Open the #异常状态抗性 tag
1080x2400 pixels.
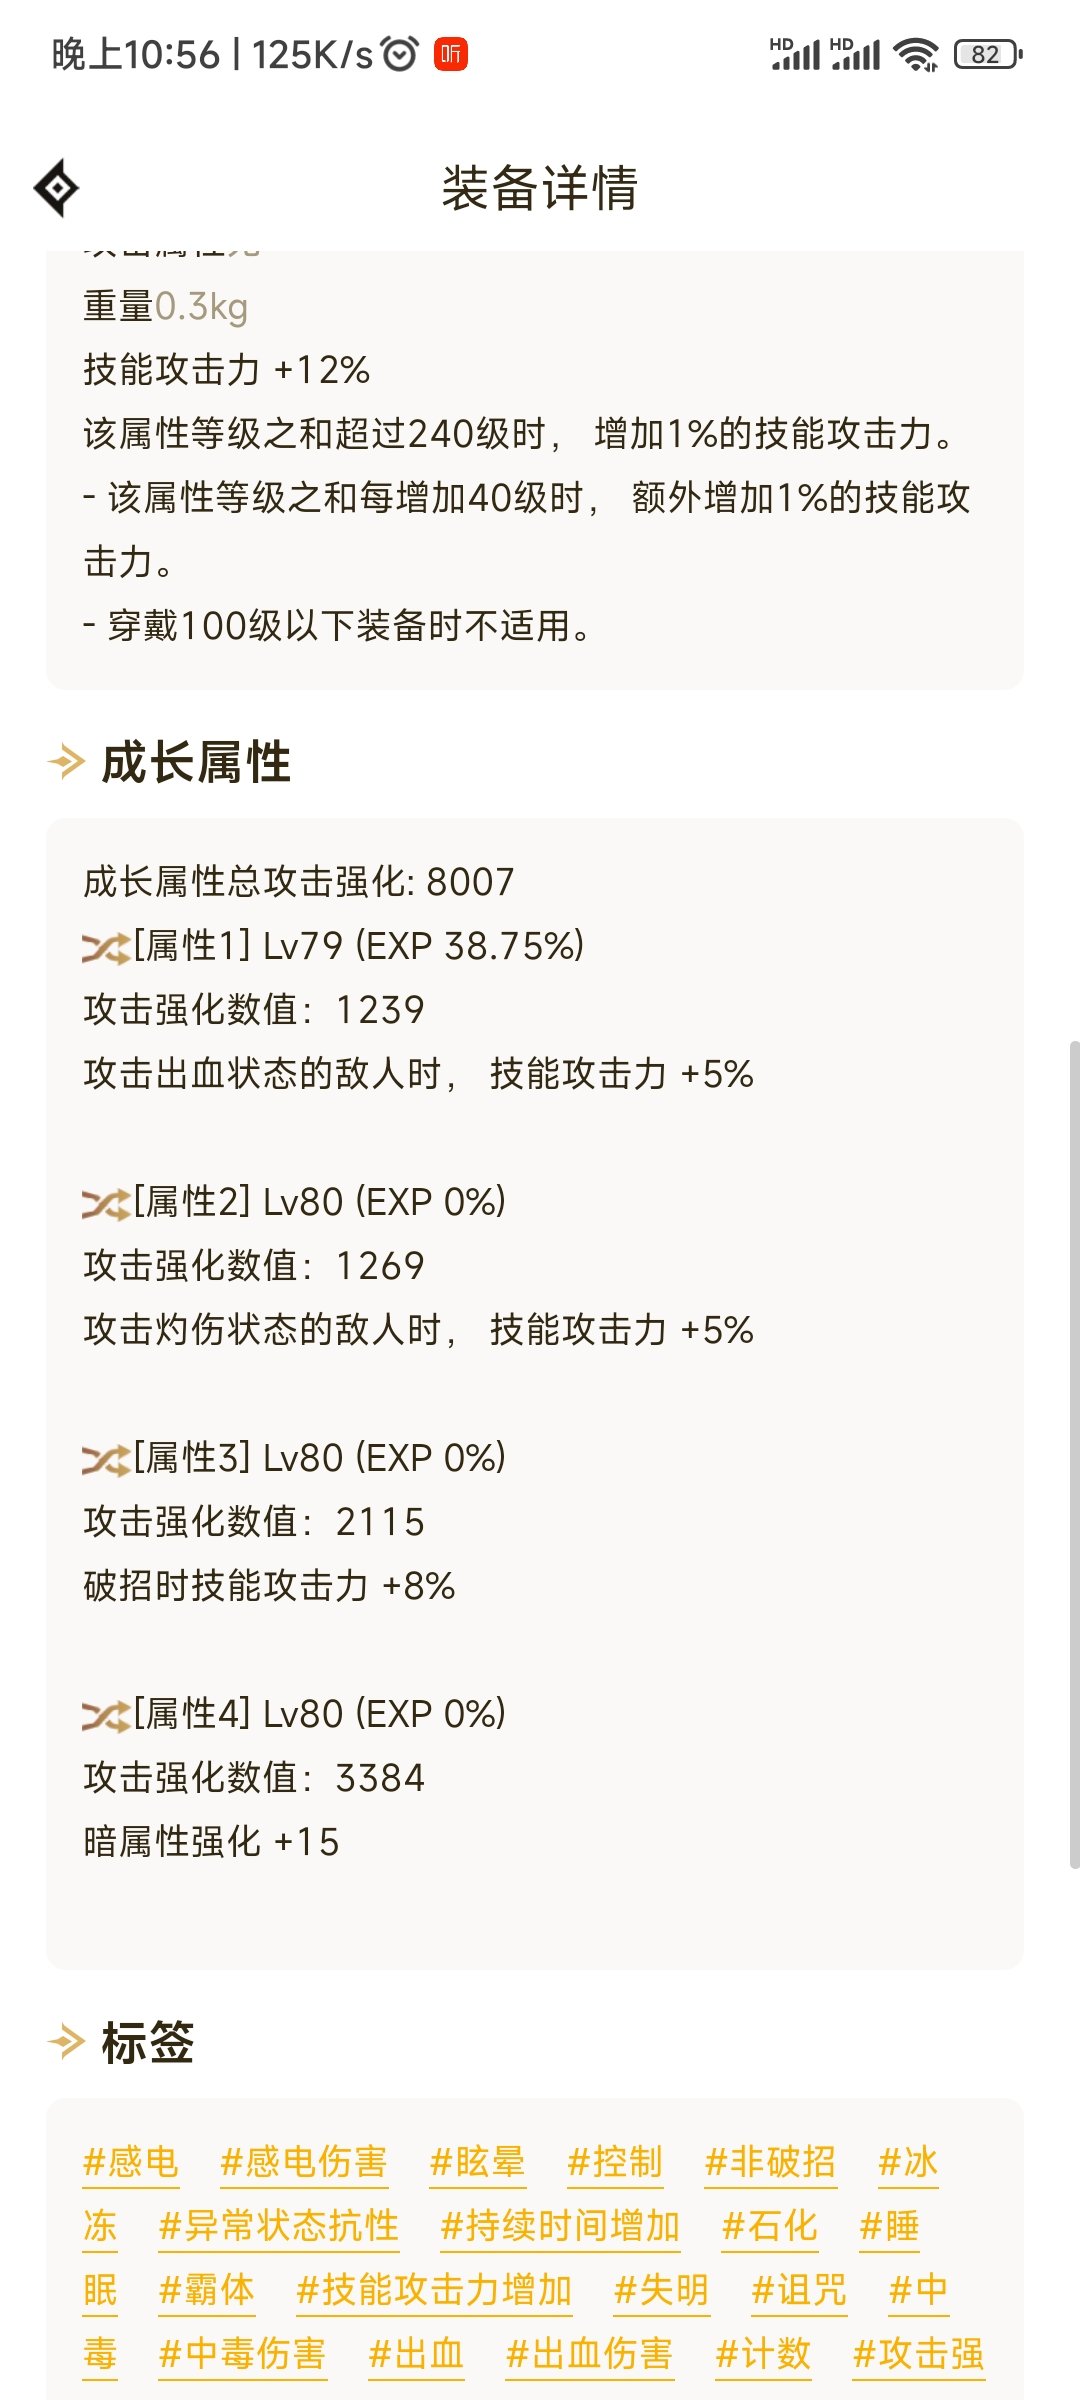pyautogui.click(x=279, y=2226)
